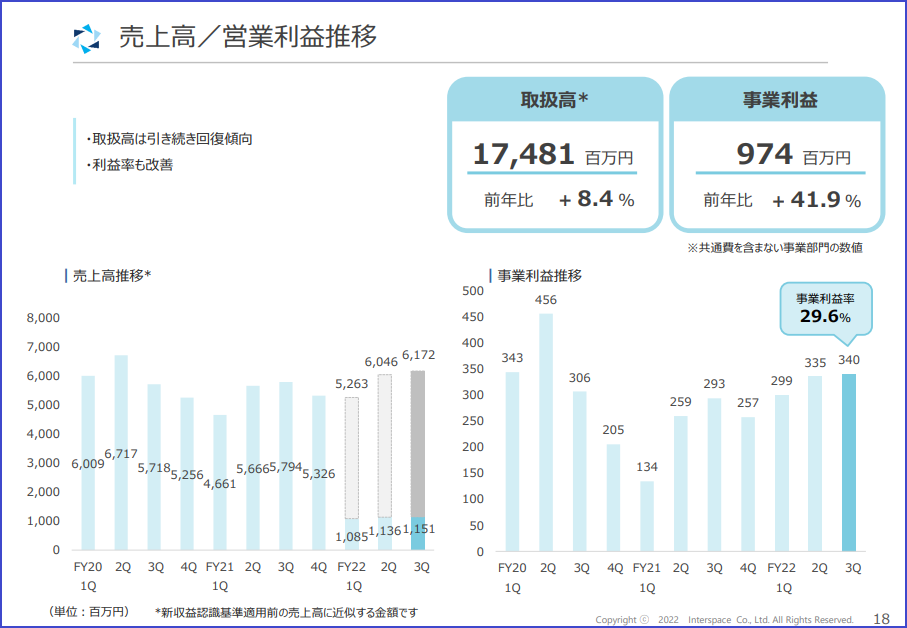Select the slide title 売上高／営業利益推移
Image resolution: width=907 pixels, height=628 pixels.
coord(248,36)
